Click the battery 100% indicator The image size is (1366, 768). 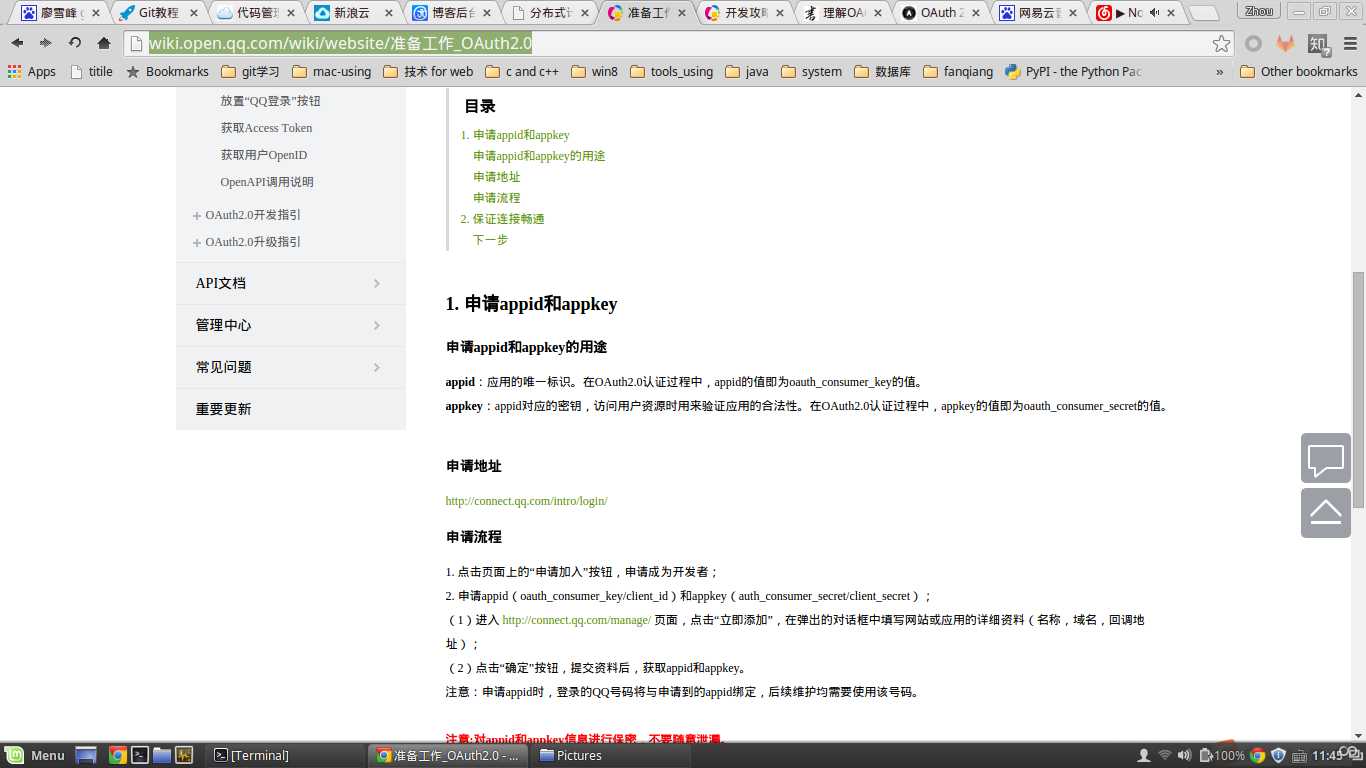tap(1222, 755)
